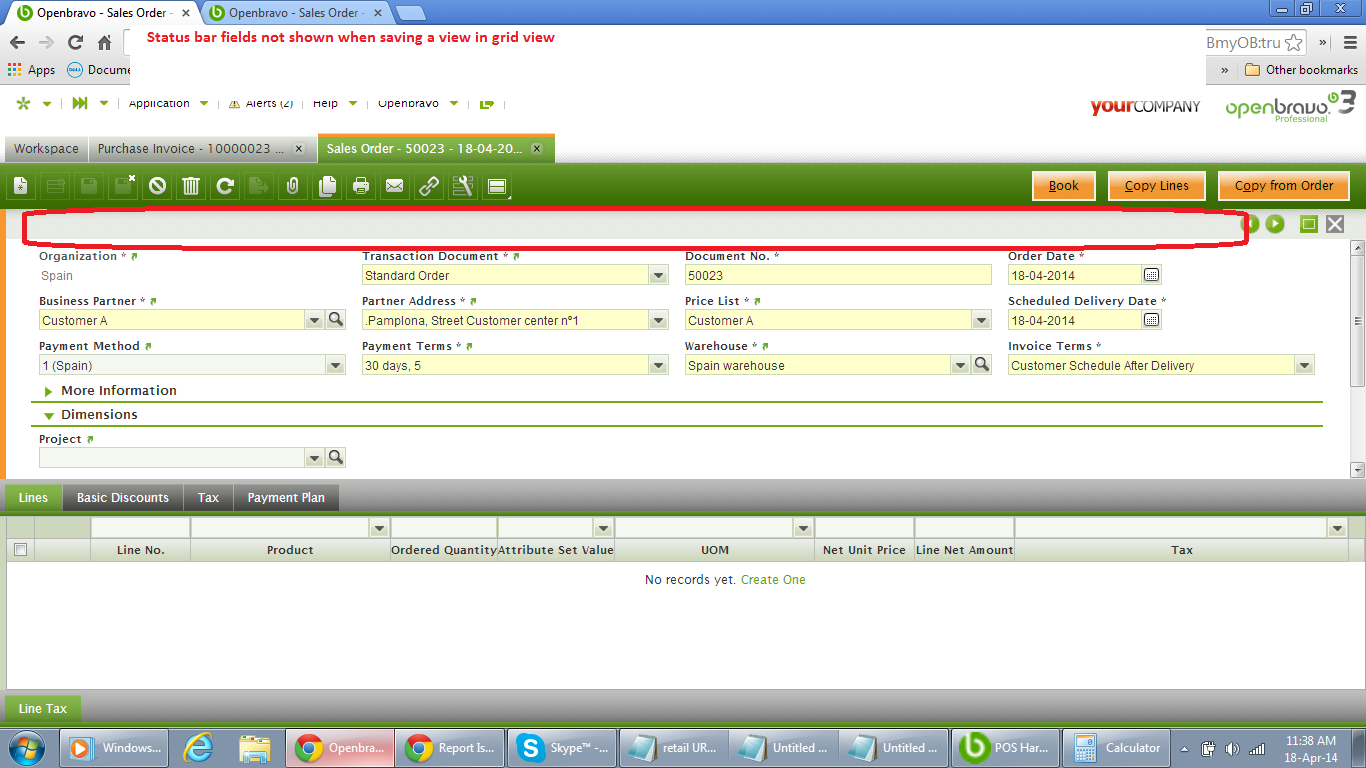Open the Basic Discounts tab
This screenshot has width=1366, height=768.
coord(123,497)
